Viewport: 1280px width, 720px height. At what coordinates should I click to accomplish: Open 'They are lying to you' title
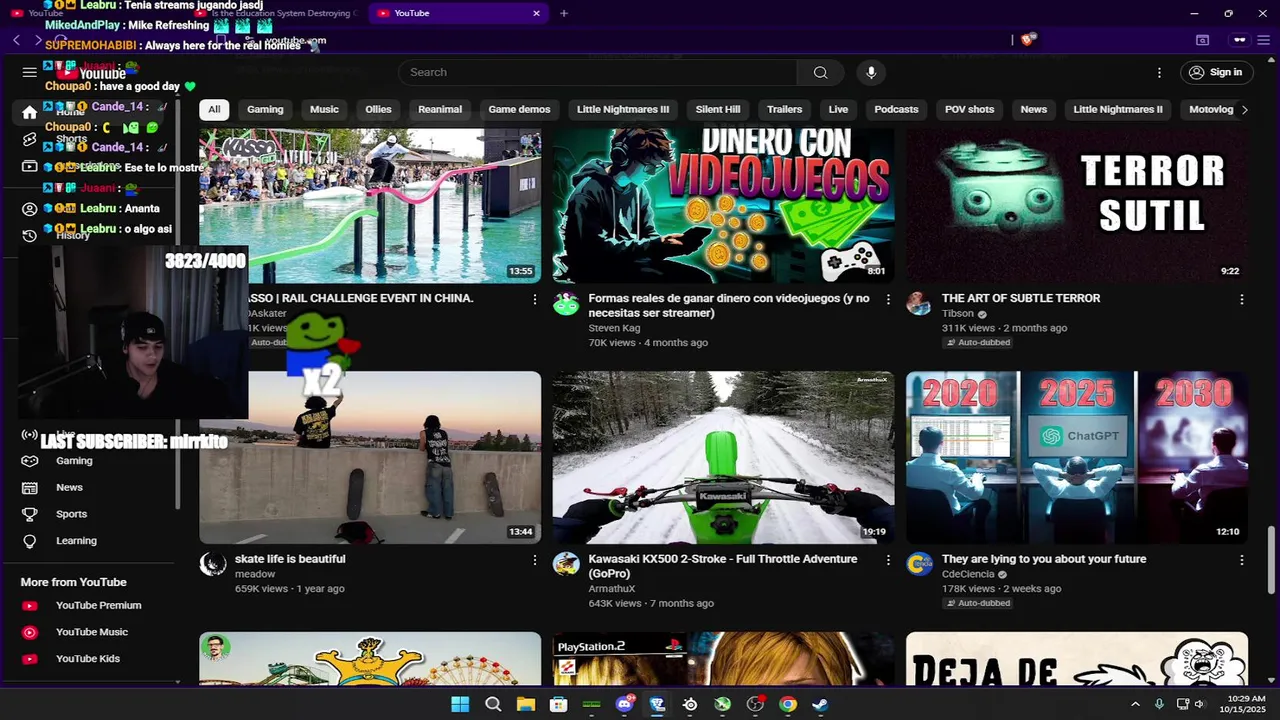tap(1044, 559)
